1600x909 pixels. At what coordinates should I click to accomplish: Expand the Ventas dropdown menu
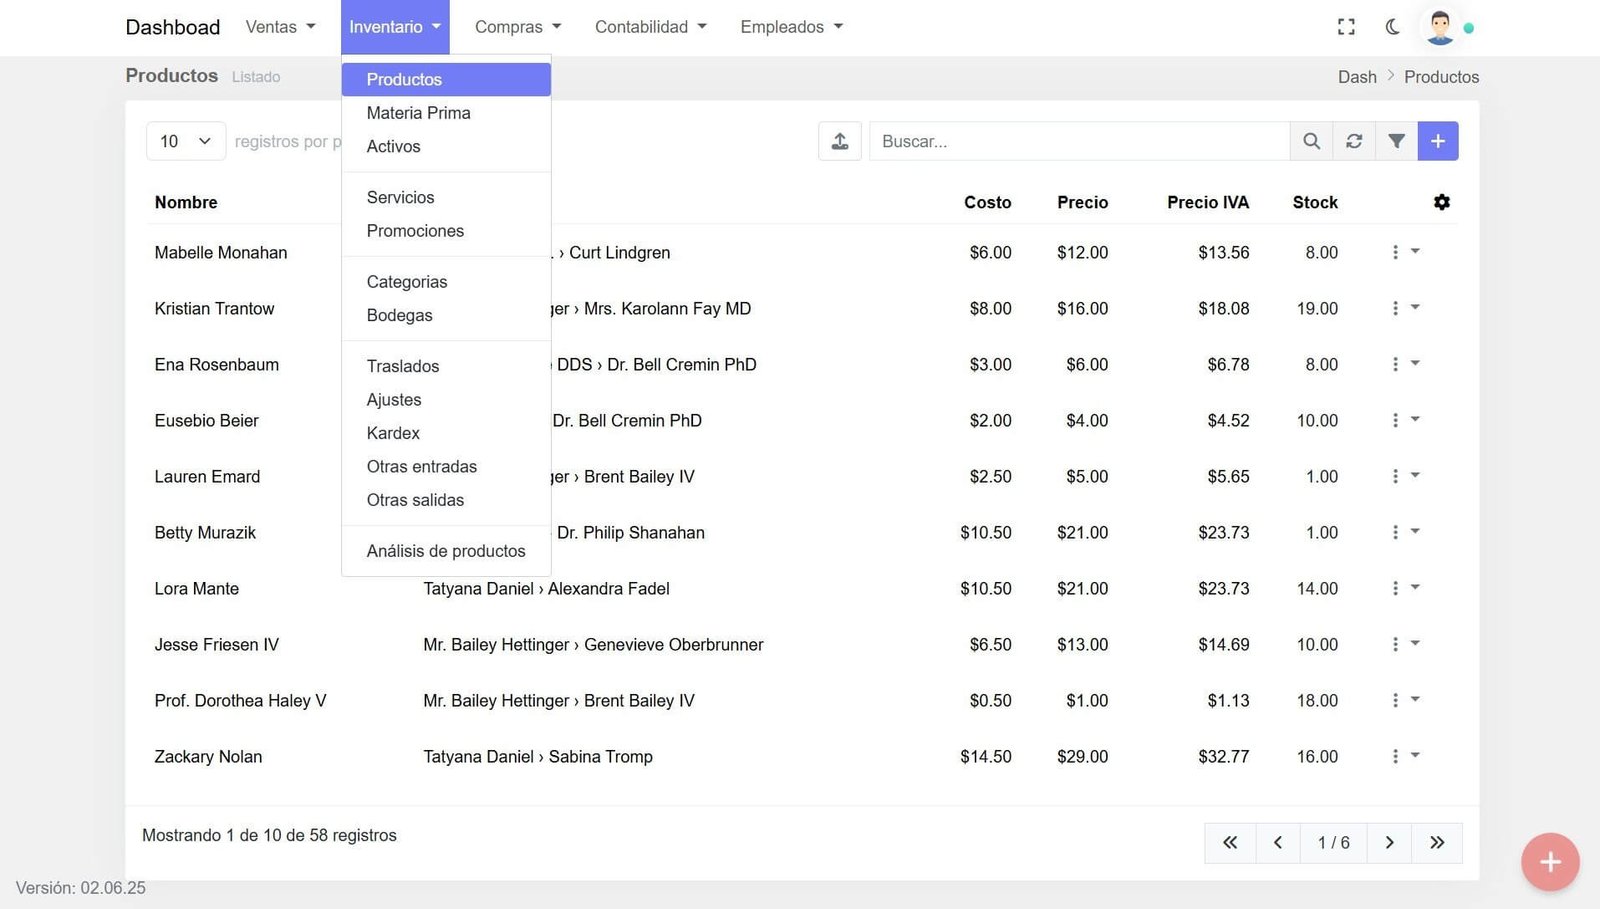tap(280, 27)
